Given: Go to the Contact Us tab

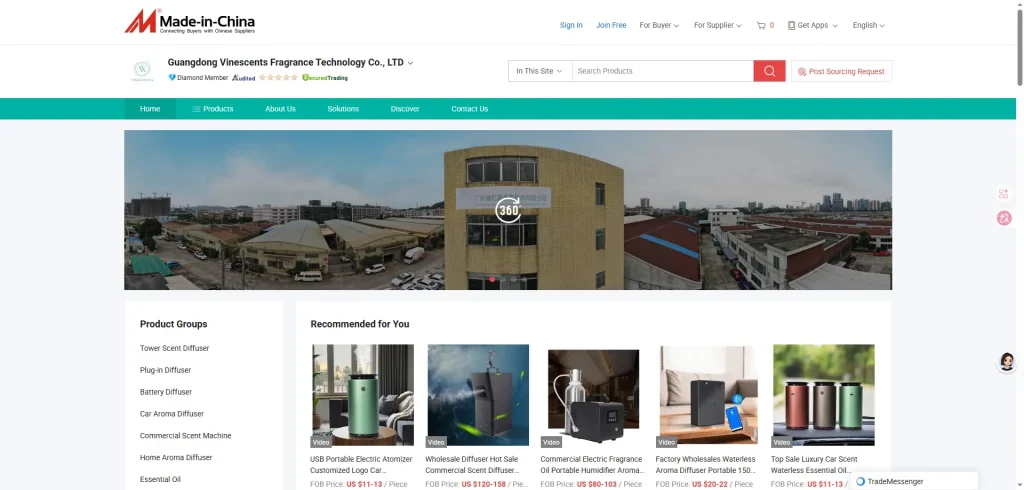Looking at the screenshot, I should coord(469,109).
